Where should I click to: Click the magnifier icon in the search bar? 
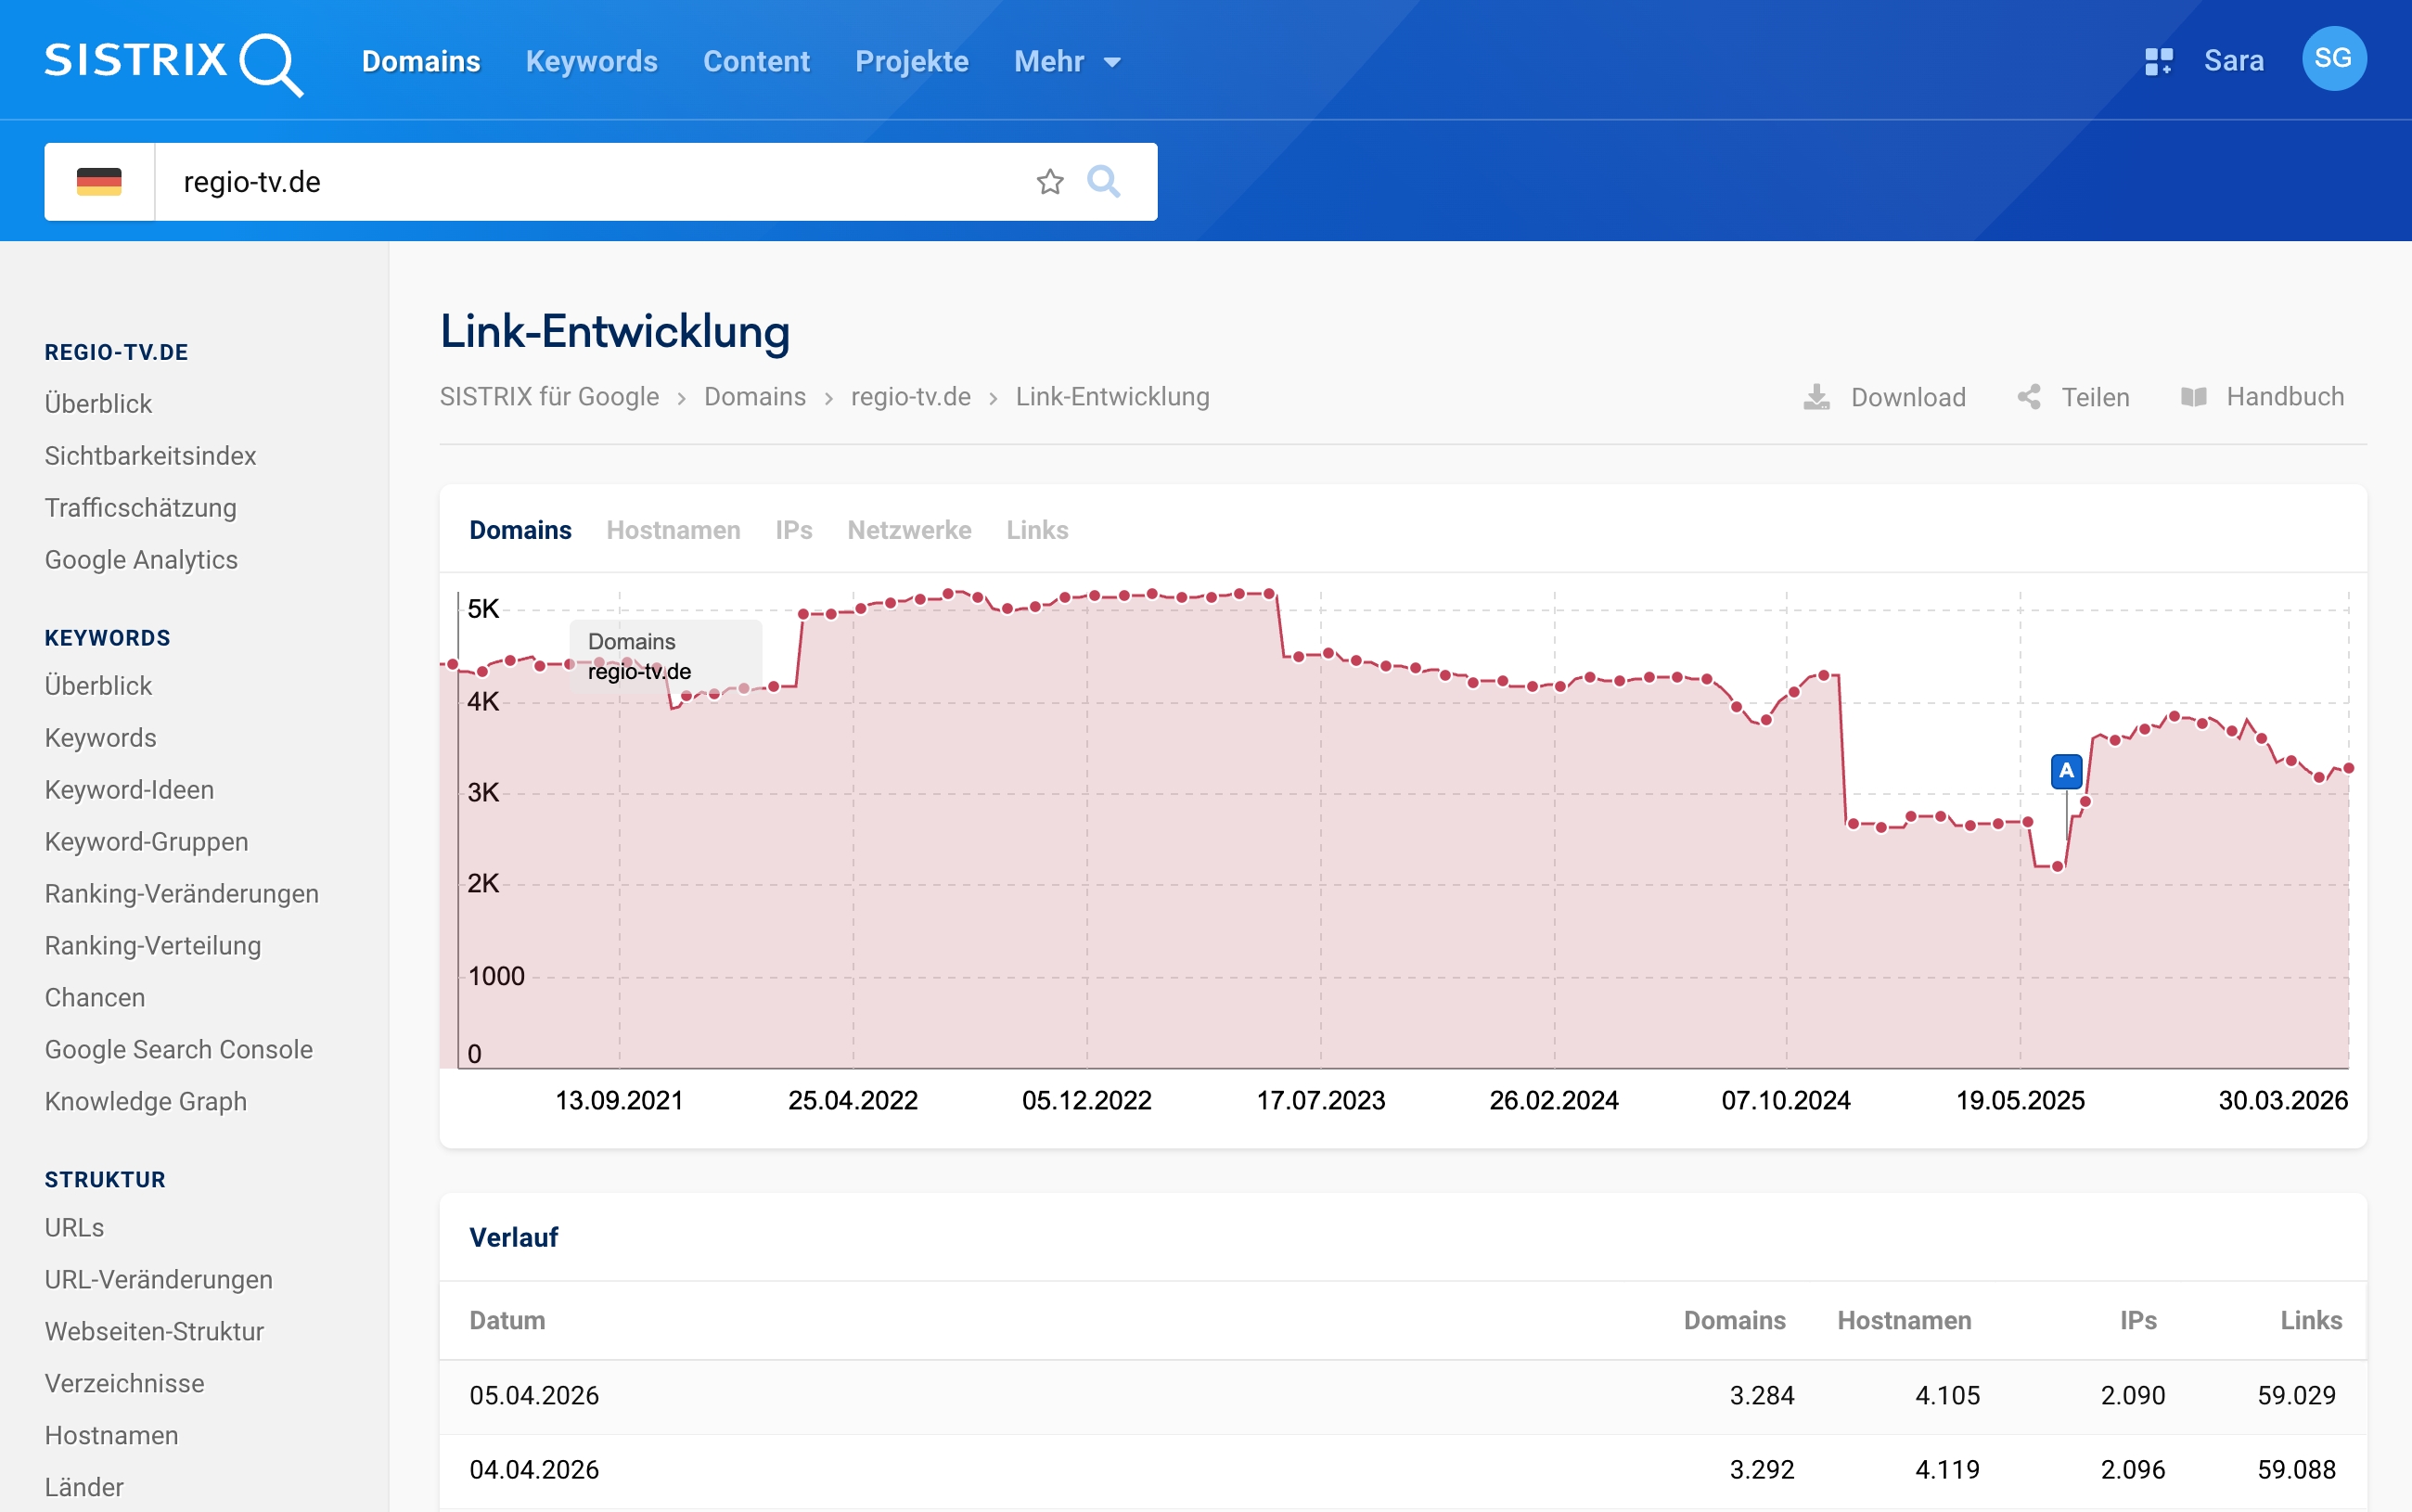[1105, 181]
